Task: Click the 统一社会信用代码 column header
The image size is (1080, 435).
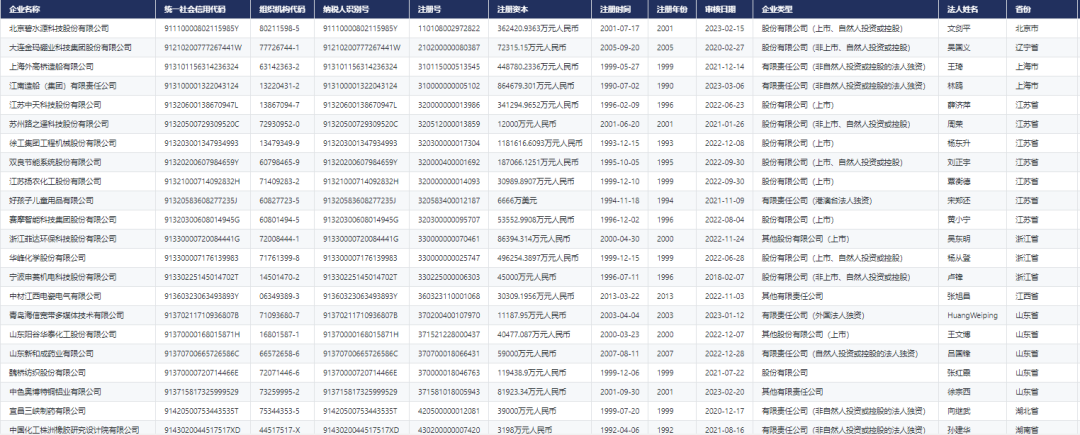Action: (x=195, y=10)
